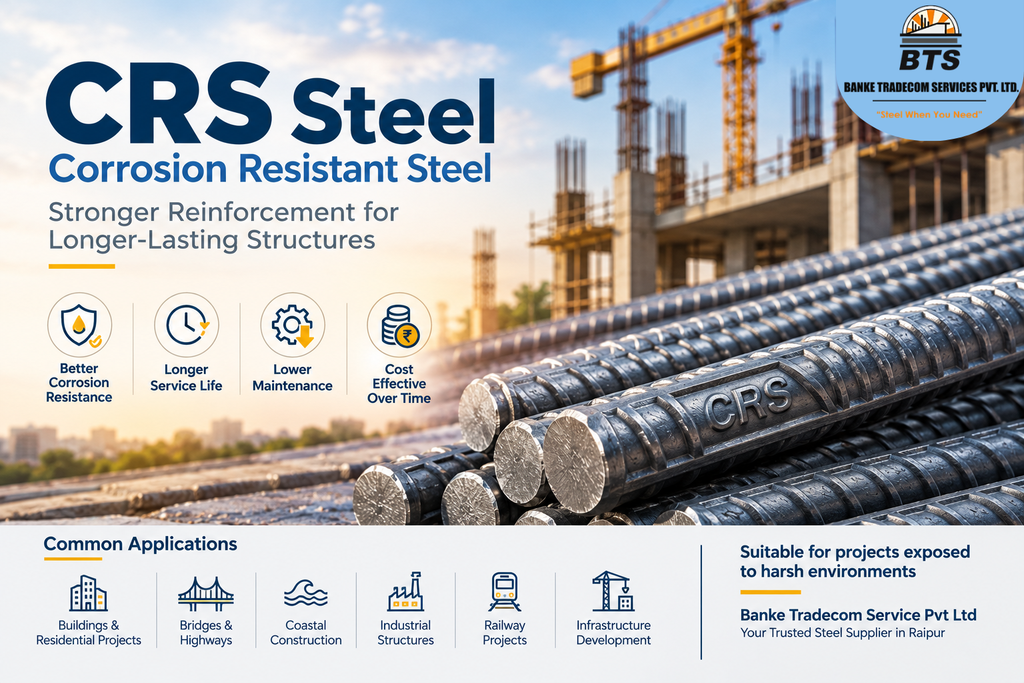Click the 'Steel When You Need' tagline
The image size is (1024, 683).
(929, 114)
